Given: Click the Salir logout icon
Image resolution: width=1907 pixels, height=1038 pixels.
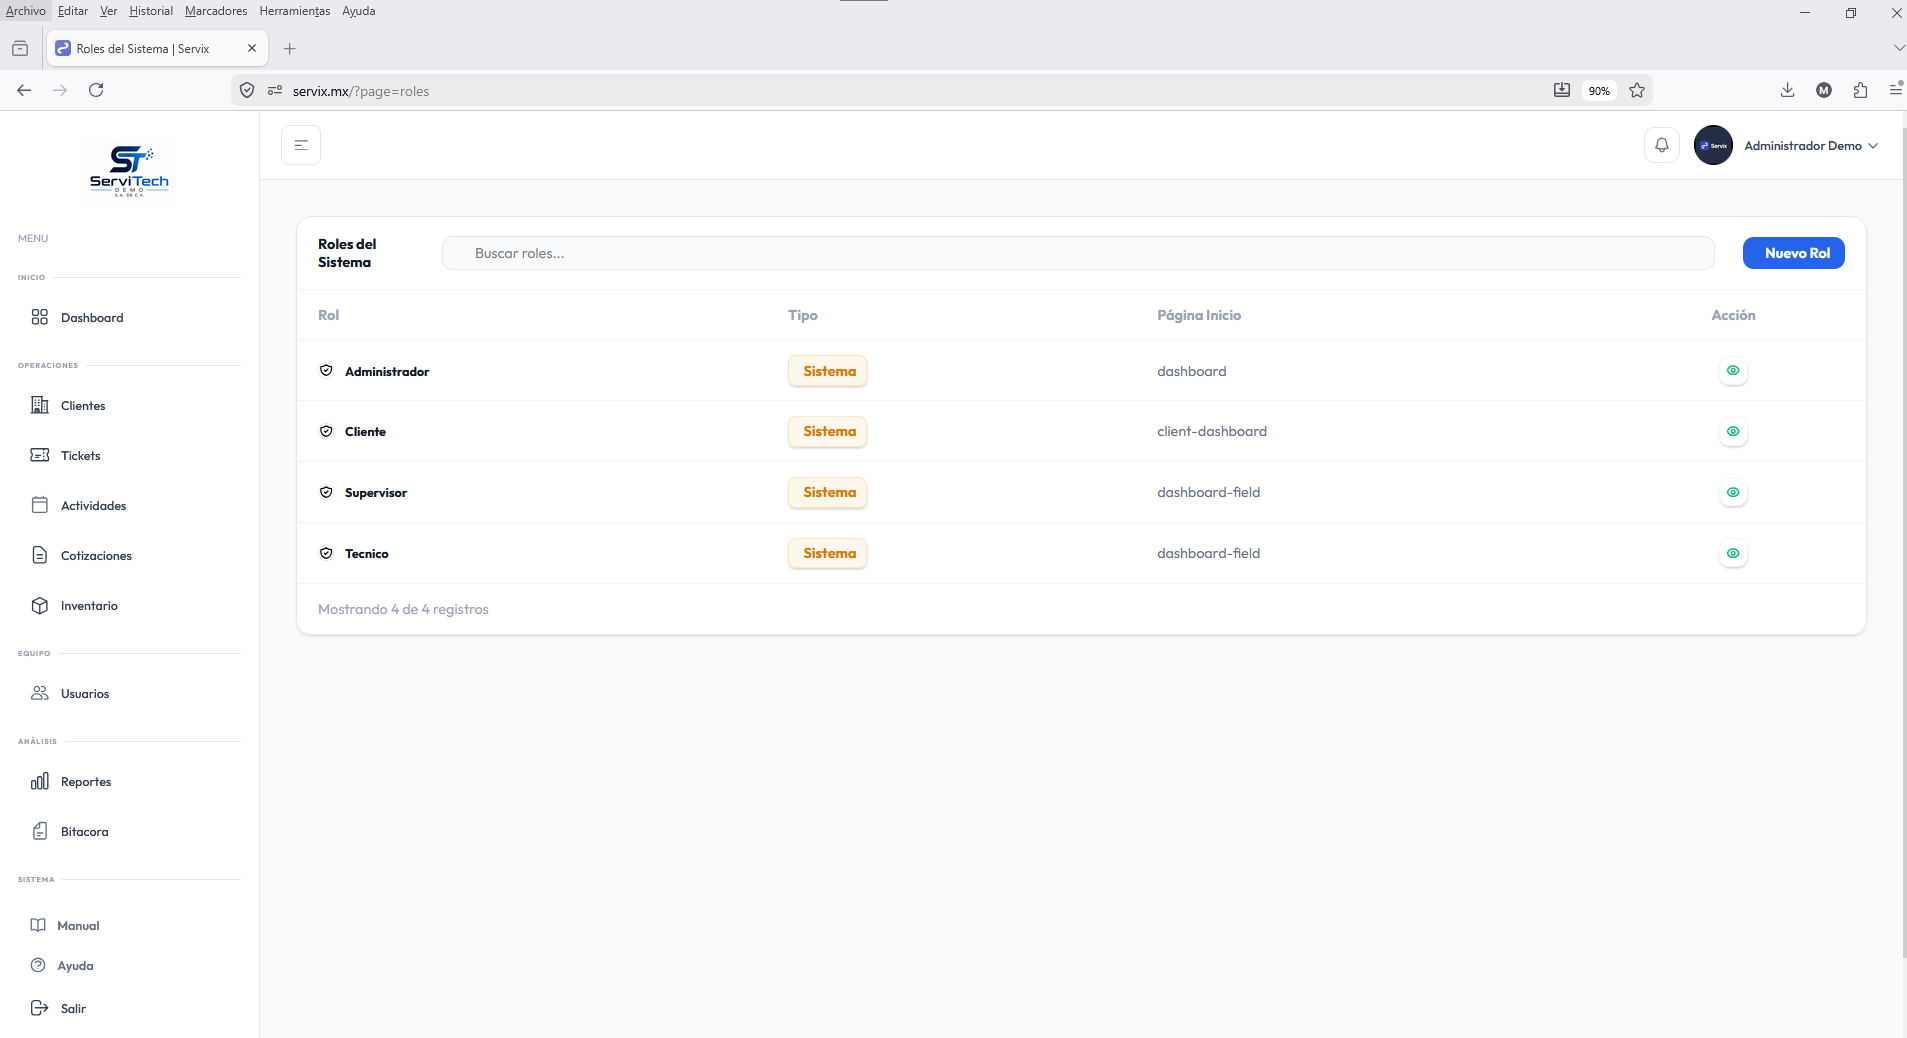Looking at the screenshot, I should pos(40,1008).
